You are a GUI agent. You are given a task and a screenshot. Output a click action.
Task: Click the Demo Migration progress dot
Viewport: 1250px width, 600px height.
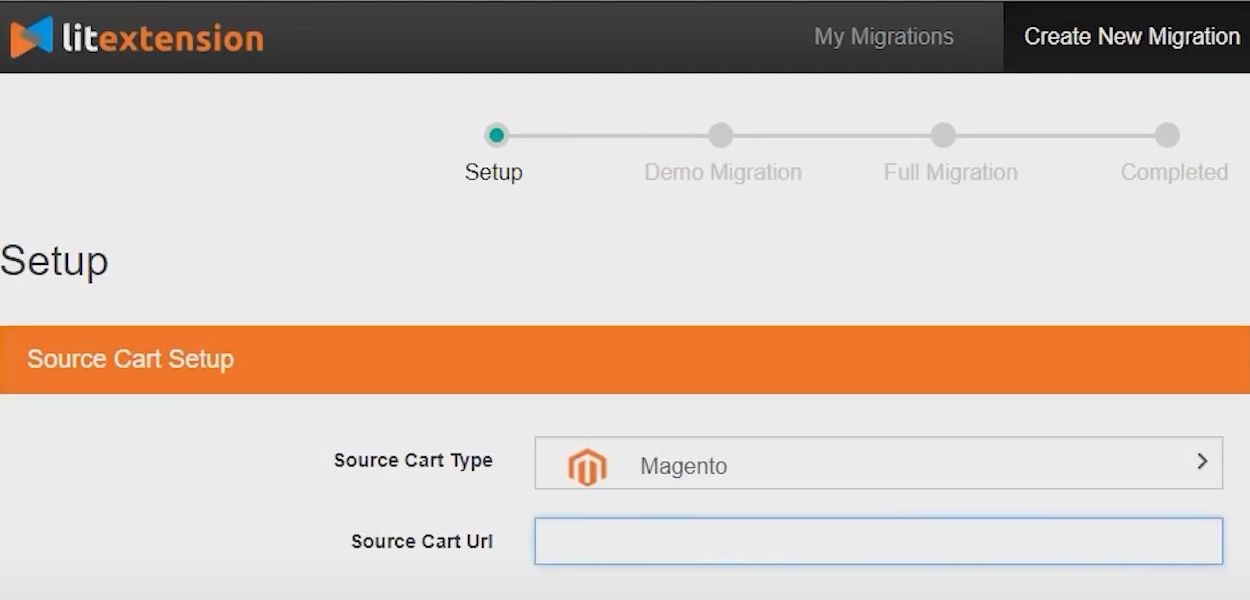click(722, 135)
